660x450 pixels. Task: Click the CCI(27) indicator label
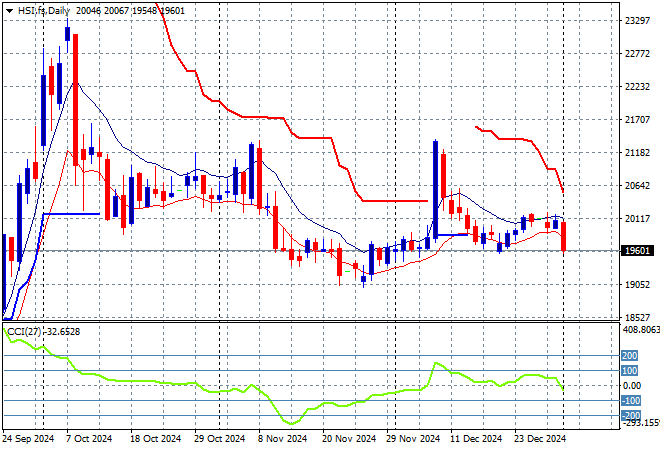(20, 331)
